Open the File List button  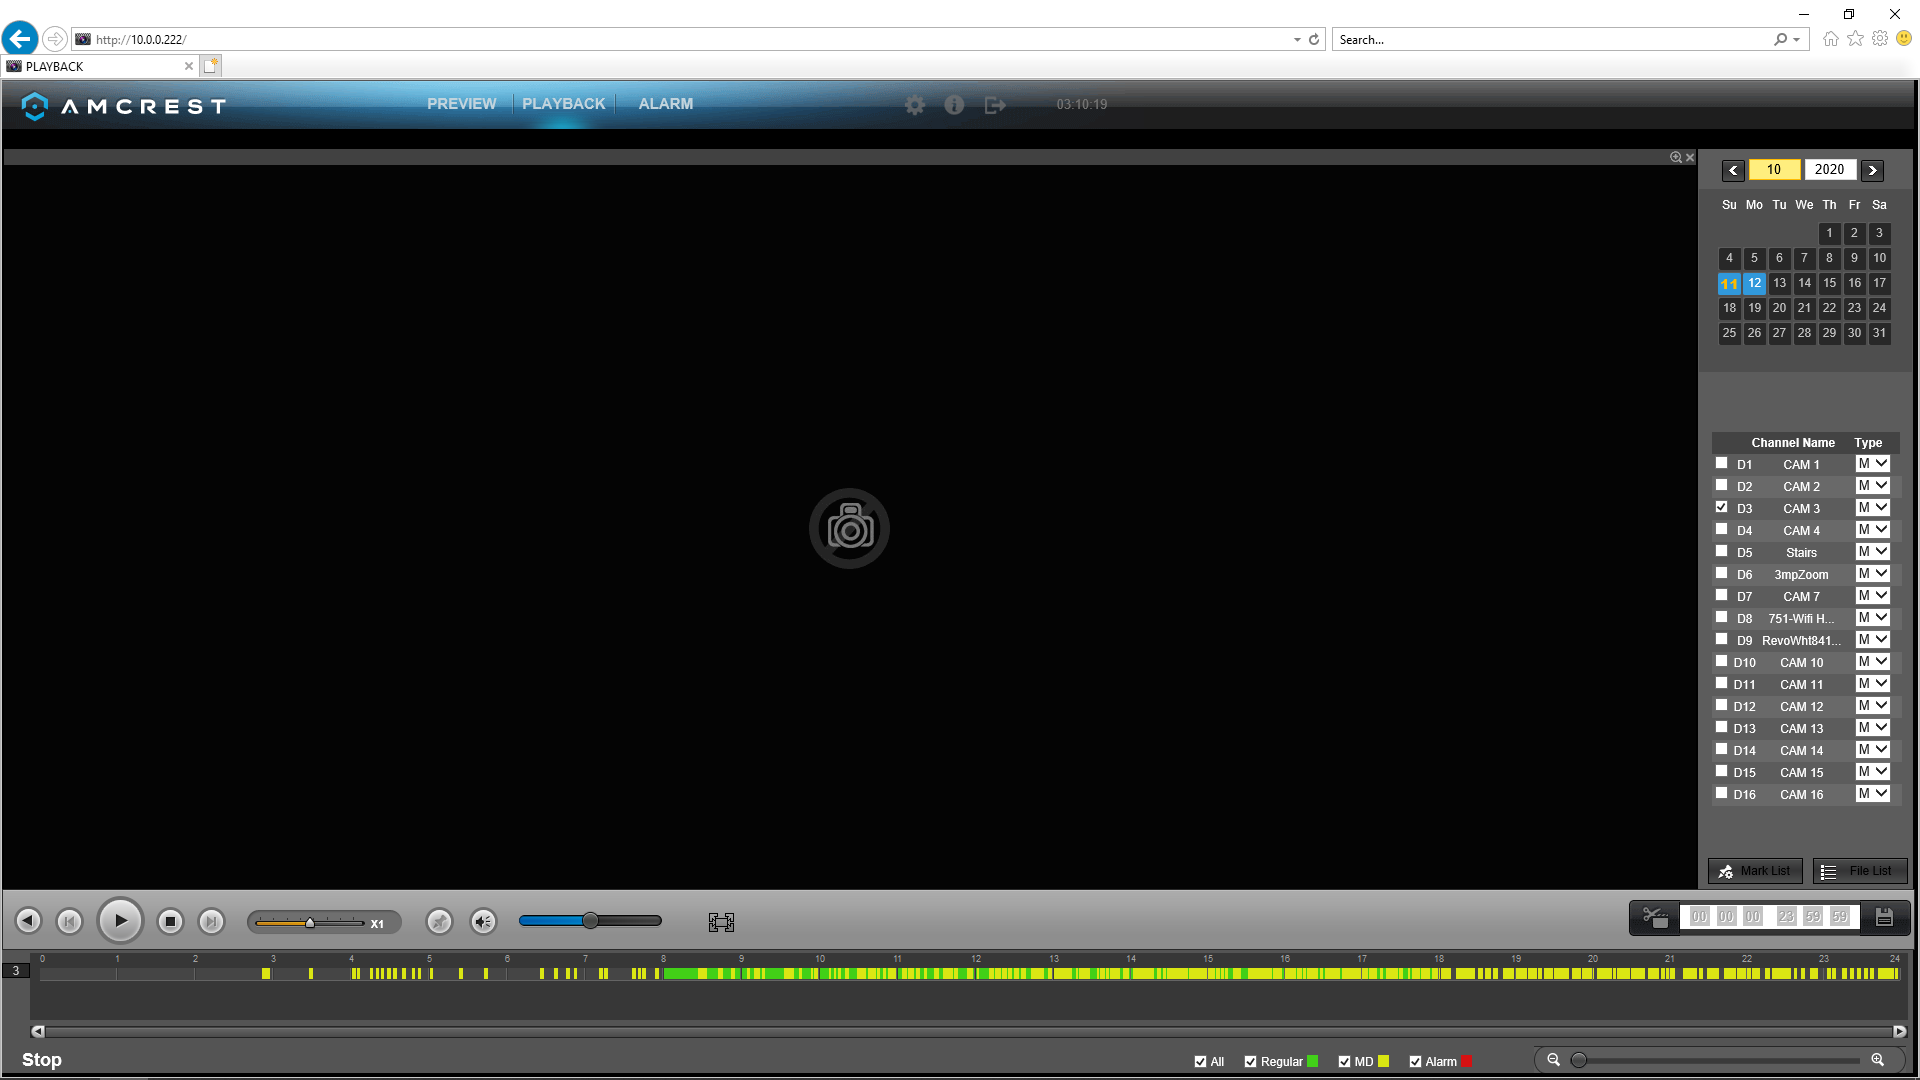[x=1859, y=871]
